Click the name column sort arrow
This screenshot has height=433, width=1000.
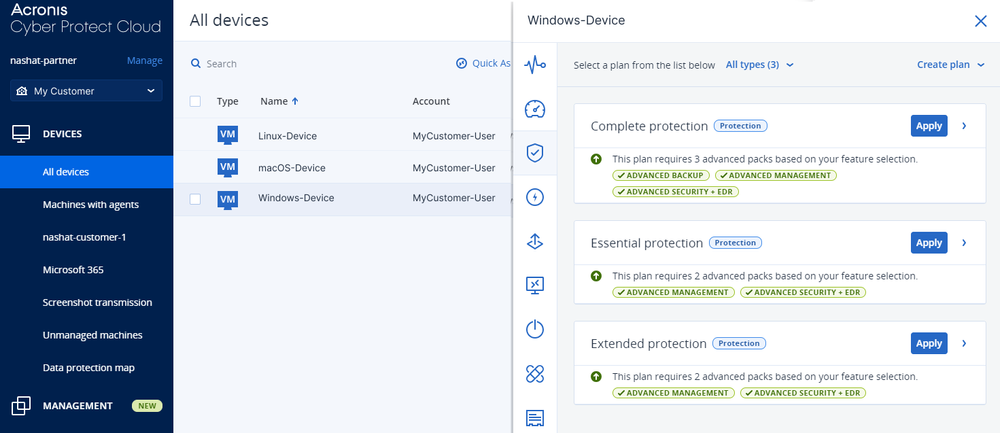[295, 101]
